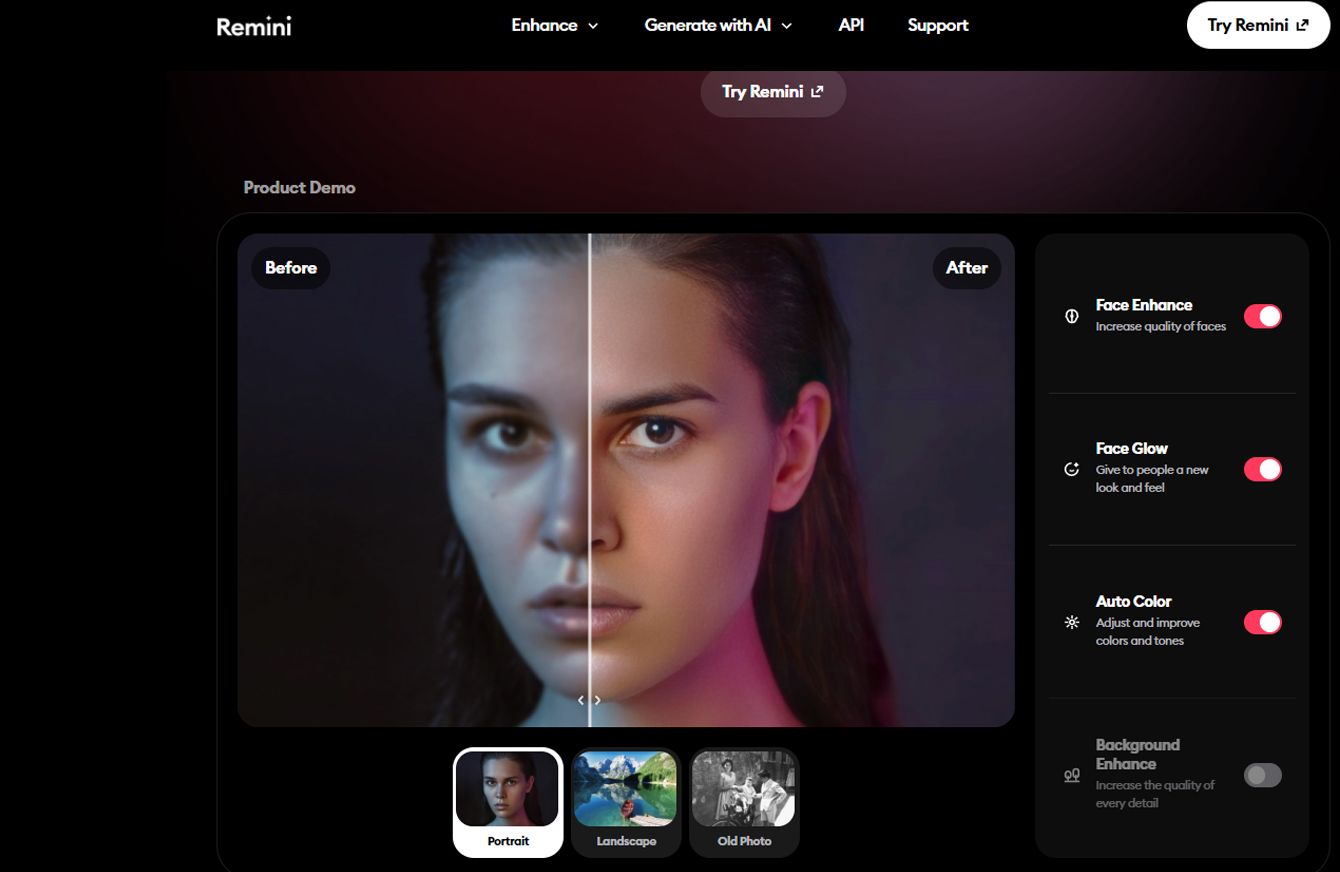Turn off the Face Glow switch
The width and height of the screenshot is (1340, 872).
(1262, 469)
